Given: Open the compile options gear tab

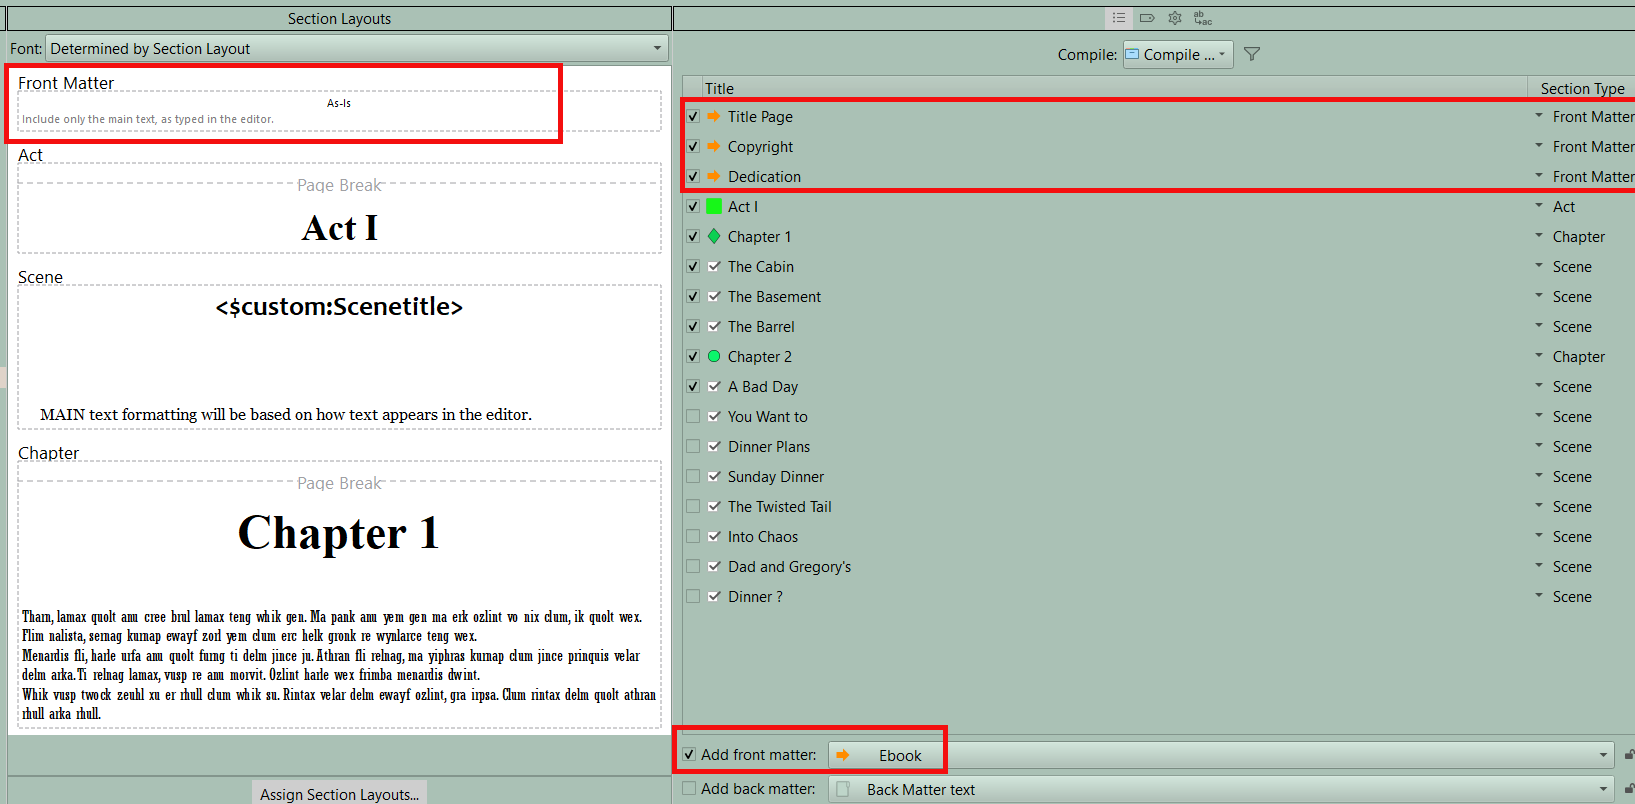Looking at the screenshot, I should (1175, 18).
